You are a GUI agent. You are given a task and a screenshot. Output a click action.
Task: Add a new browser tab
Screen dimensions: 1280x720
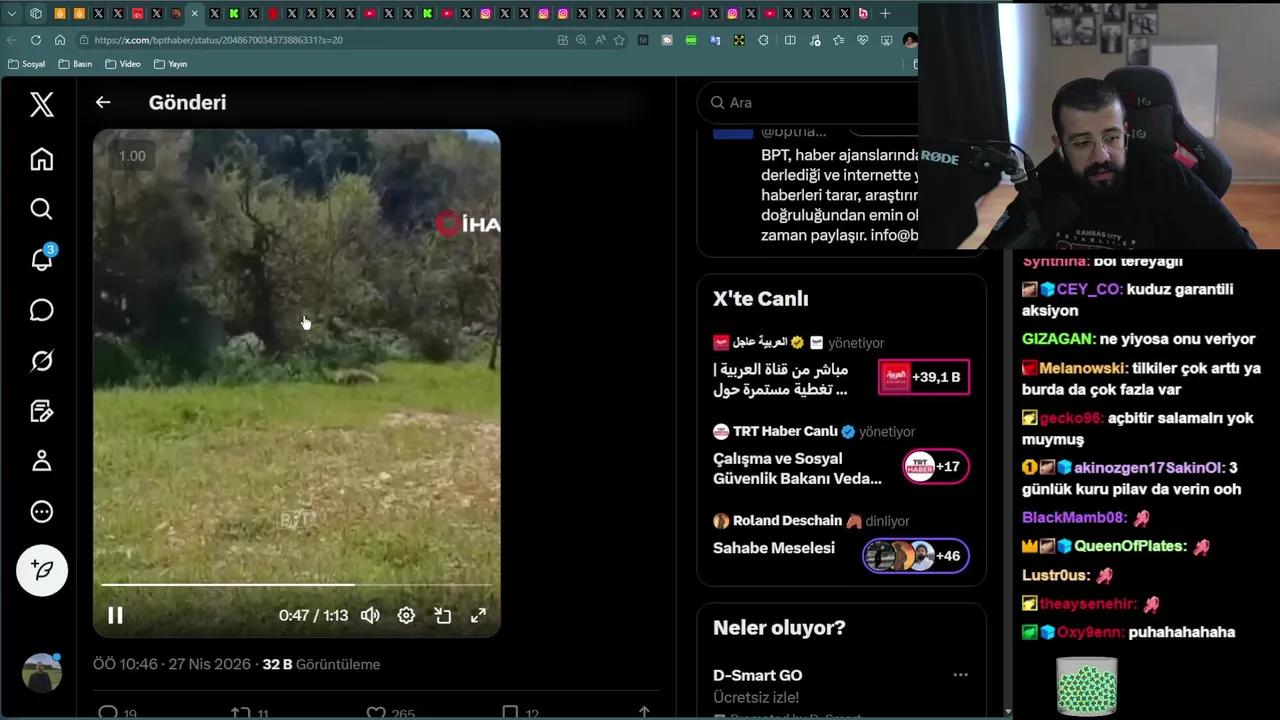click(x=885, y=14)
